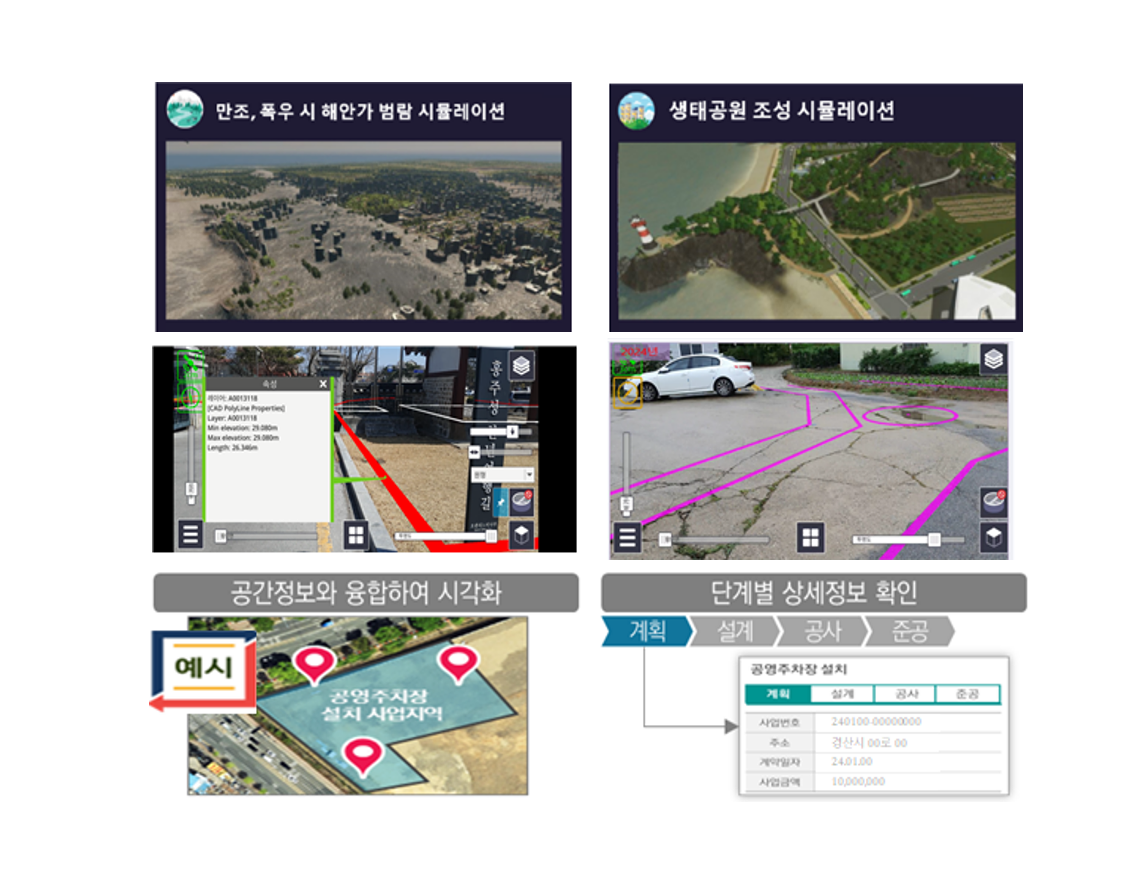Open the hamburger menu in the parking lot AR view

(x=627, y=538)
